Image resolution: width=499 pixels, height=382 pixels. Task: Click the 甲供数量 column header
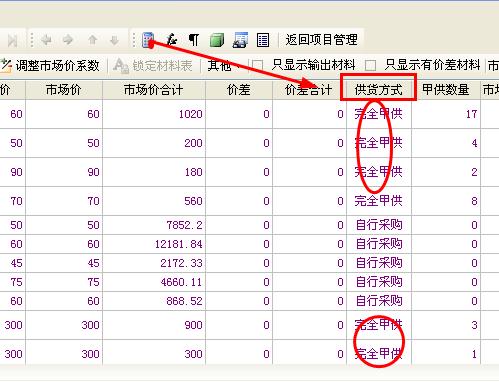pos(446,90)
